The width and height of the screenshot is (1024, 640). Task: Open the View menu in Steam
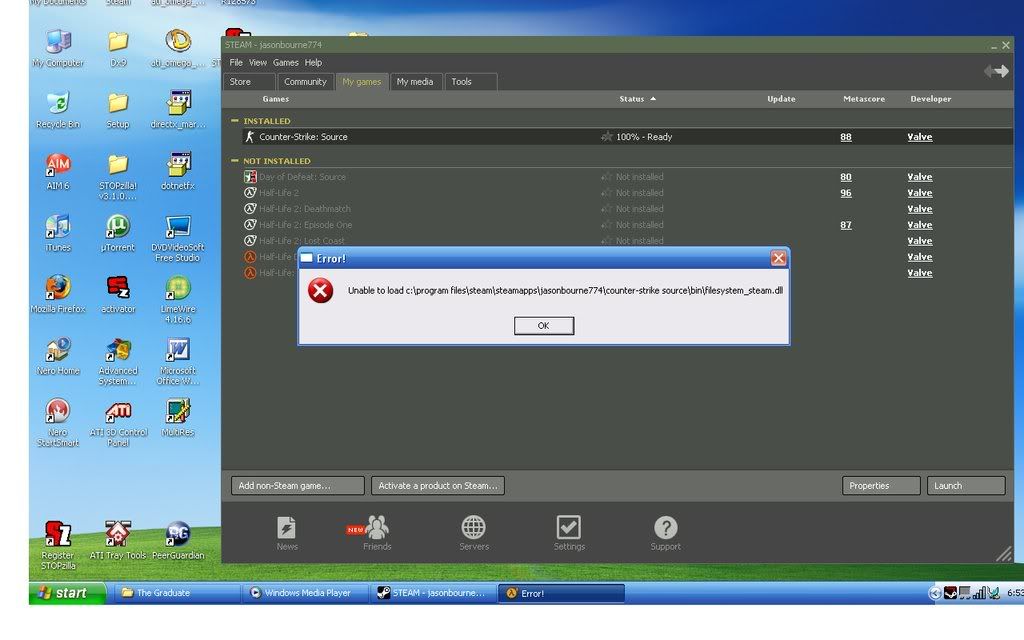tap(257, 63)
